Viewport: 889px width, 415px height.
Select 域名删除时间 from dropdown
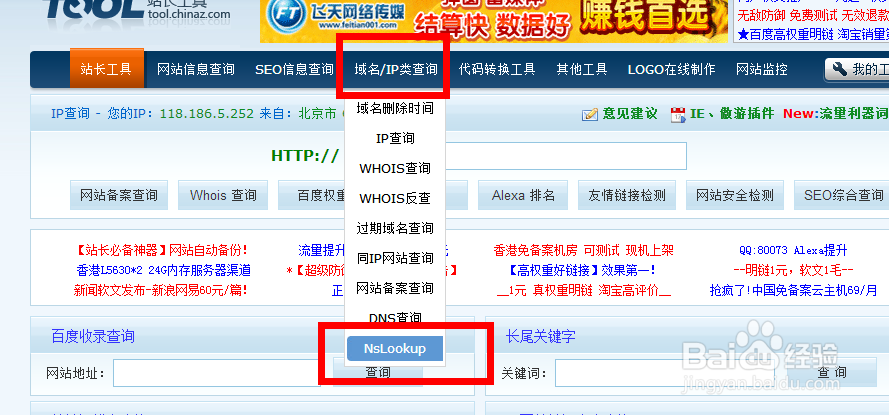(395, 108)
